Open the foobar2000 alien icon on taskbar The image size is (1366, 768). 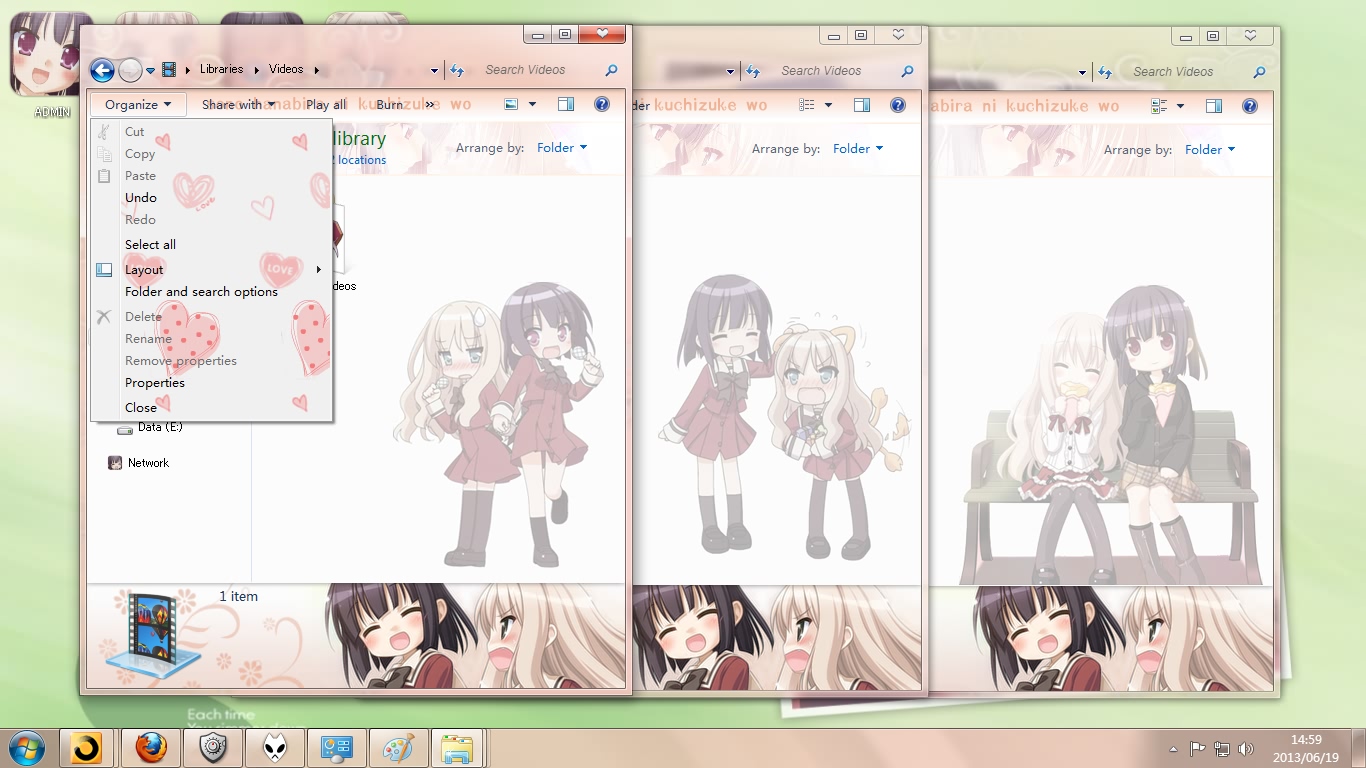coord(275,748)
